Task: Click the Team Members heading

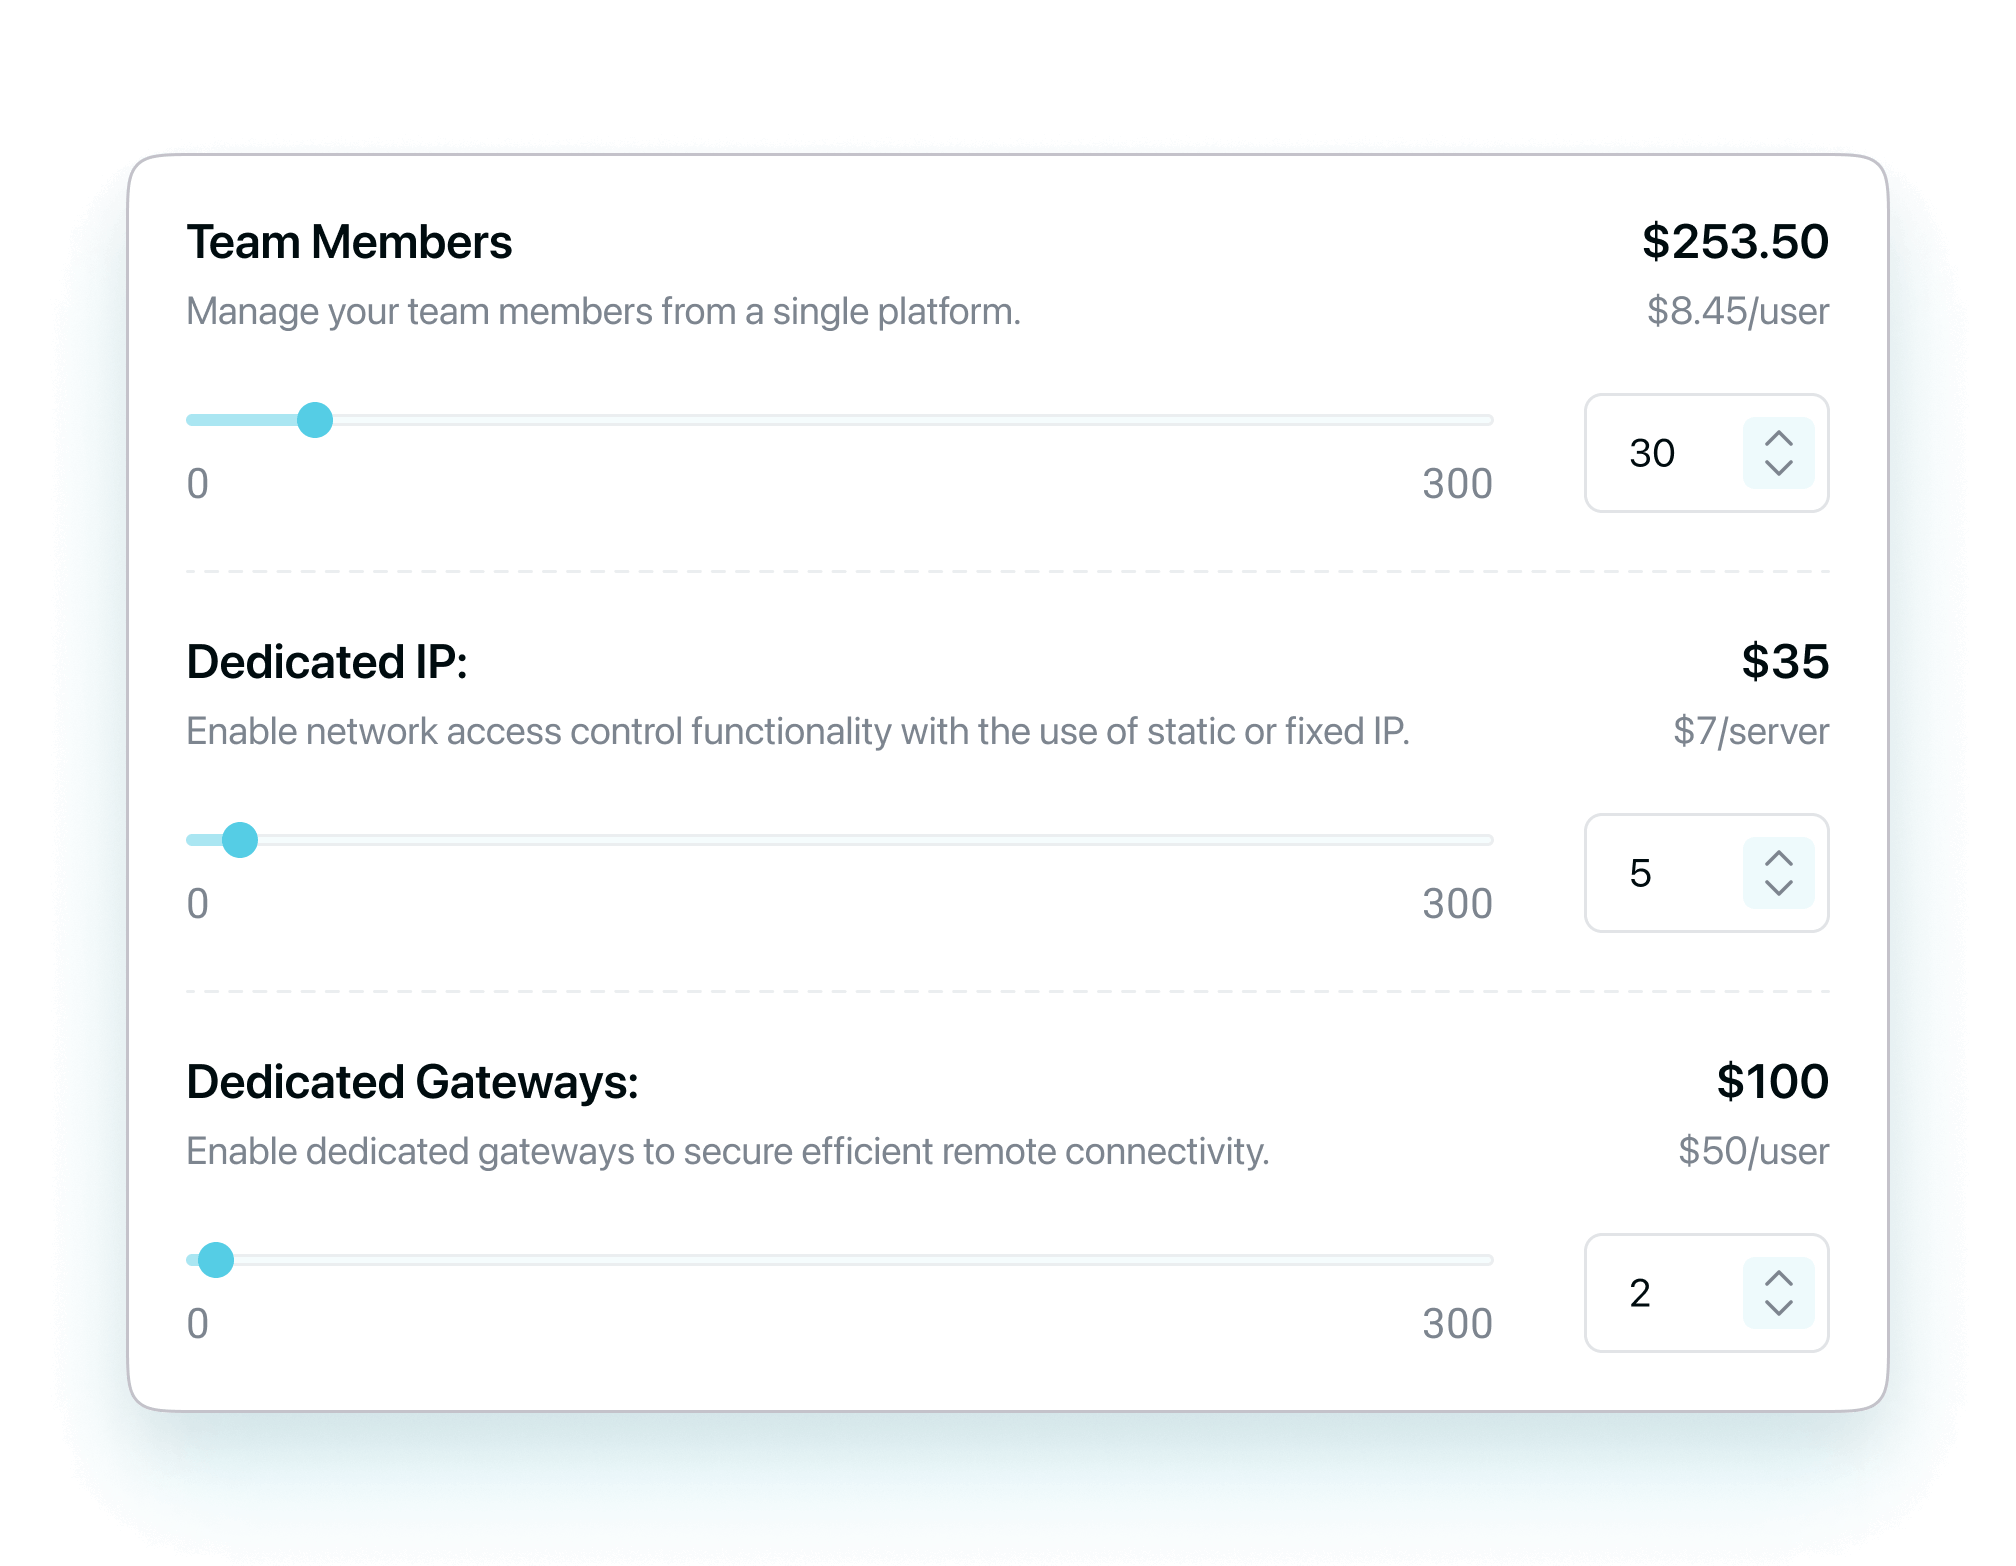Action: [349, 241]
